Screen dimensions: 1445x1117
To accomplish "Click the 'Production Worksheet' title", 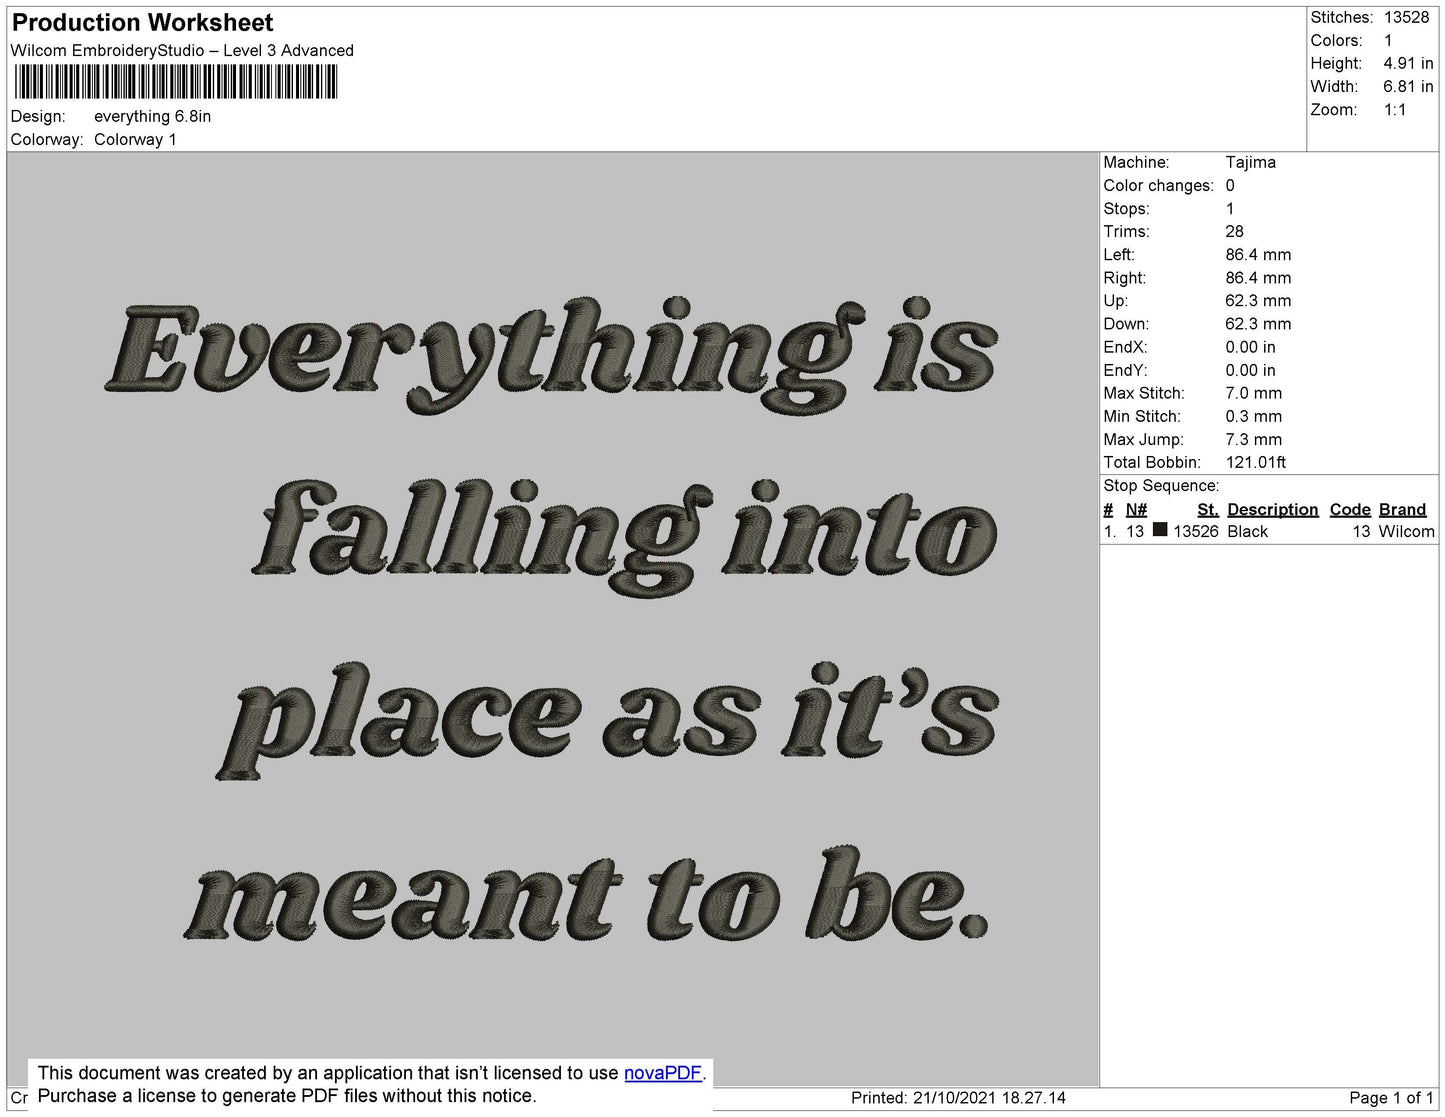I will click(x=142, y=23).
